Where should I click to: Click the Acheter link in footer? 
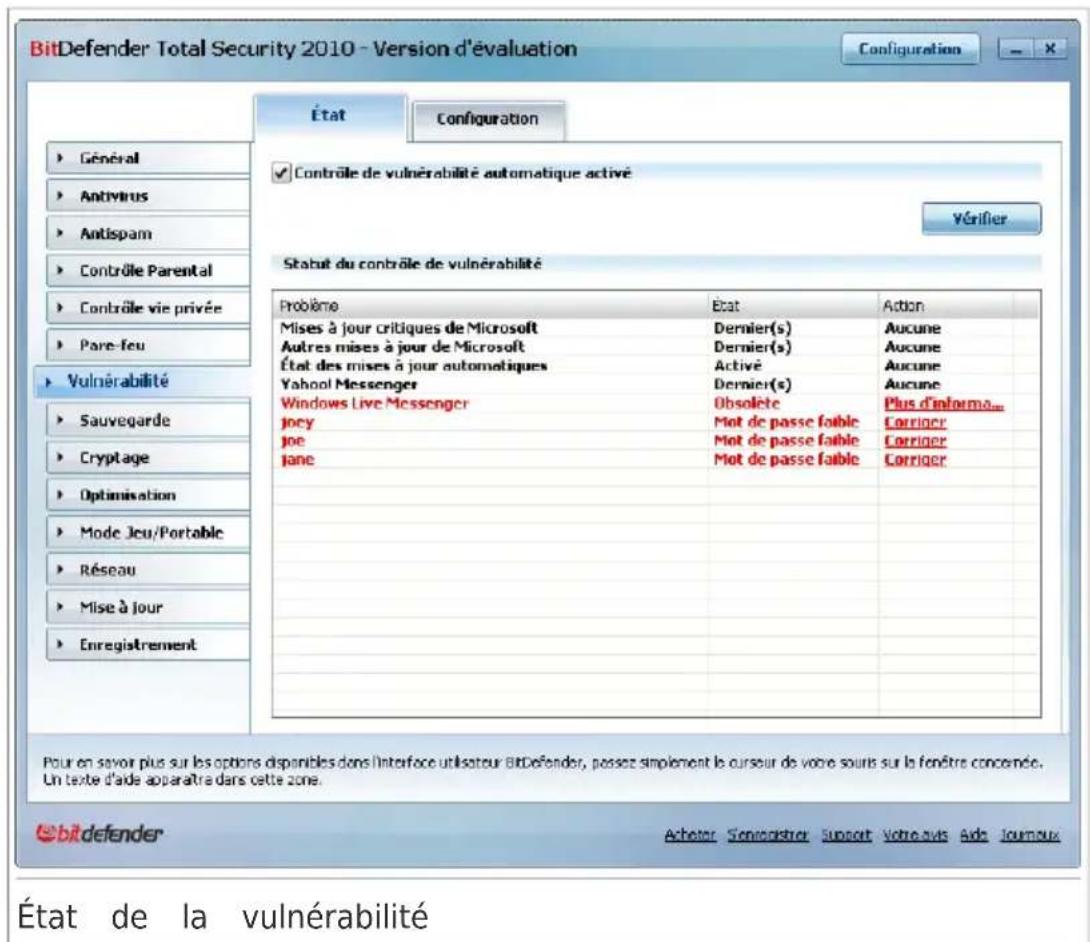[x=690, y=835]
